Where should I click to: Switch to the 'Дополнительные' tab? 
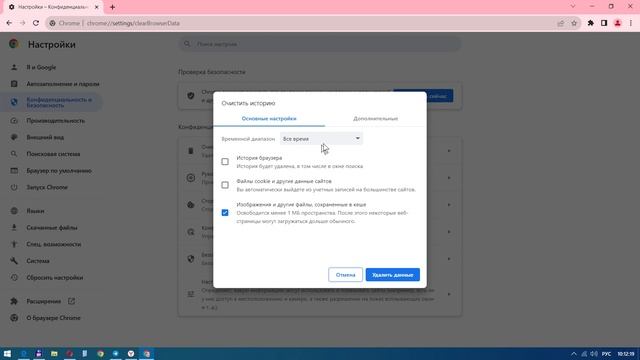tap(375, 118)
